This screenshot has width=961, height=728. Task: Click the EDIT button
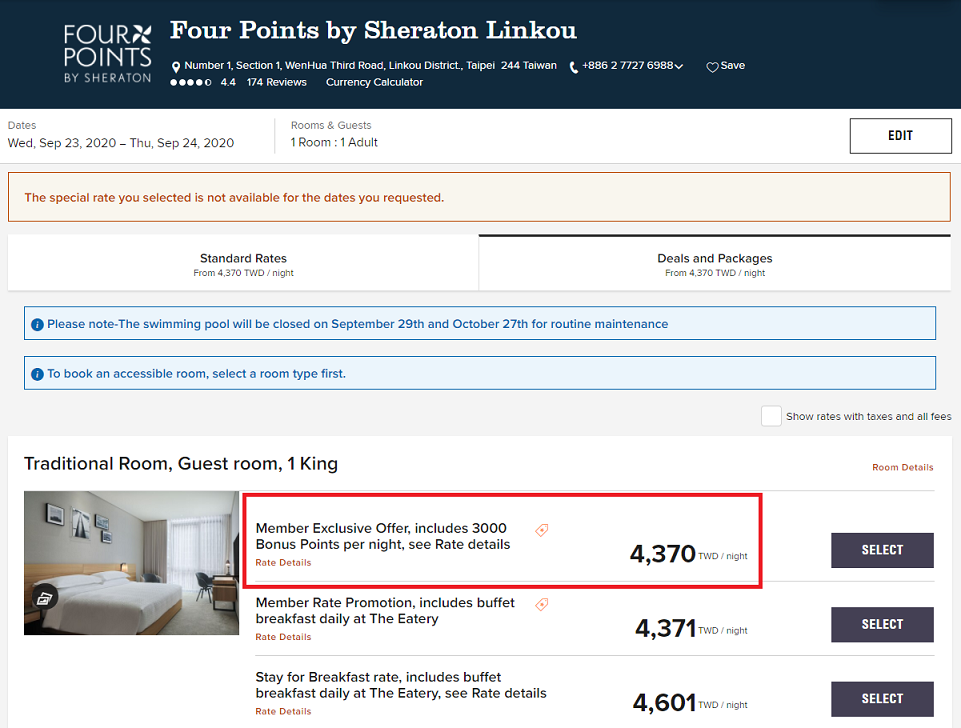click(900, 135)
